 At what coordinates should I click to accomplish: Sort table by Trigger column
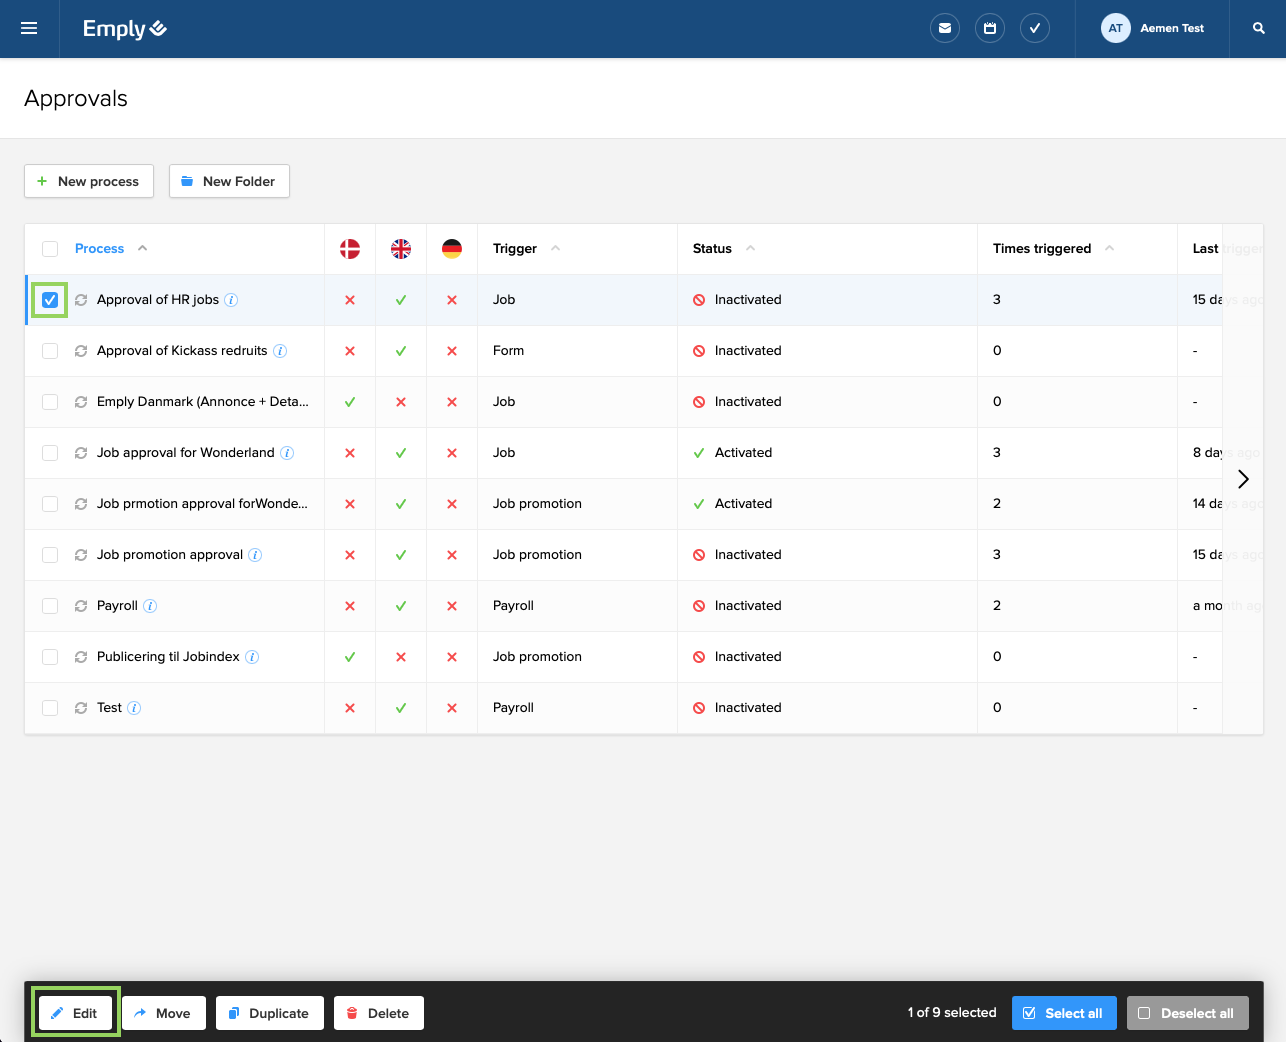(515, 249)
